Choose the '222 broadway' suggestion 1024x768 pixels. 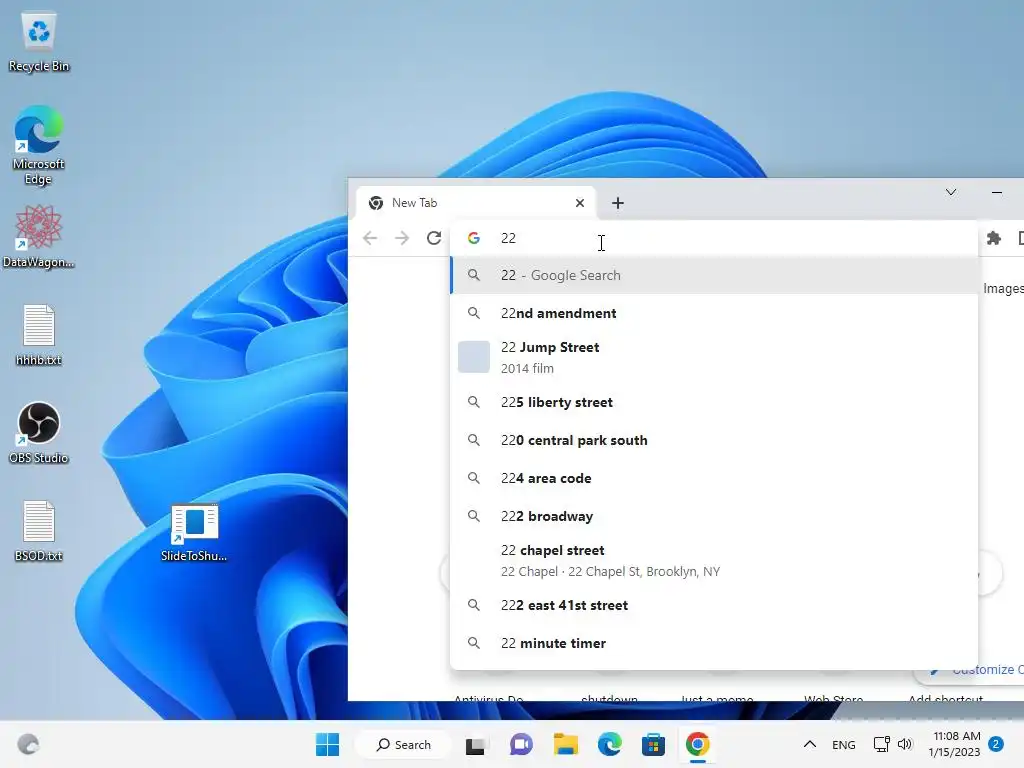tap(714, 516)
